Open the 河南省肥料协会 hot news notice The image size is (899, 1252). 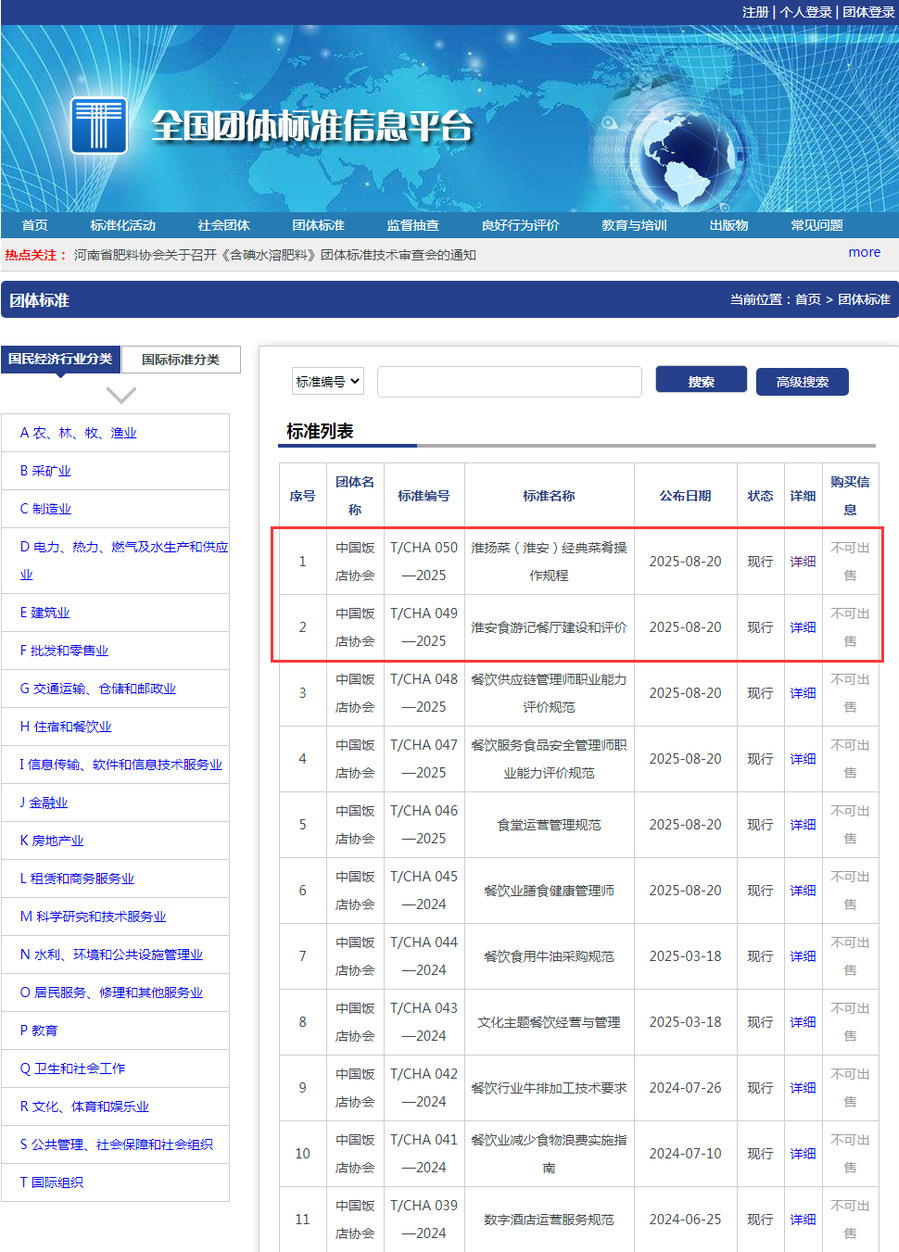click(275, 255)
